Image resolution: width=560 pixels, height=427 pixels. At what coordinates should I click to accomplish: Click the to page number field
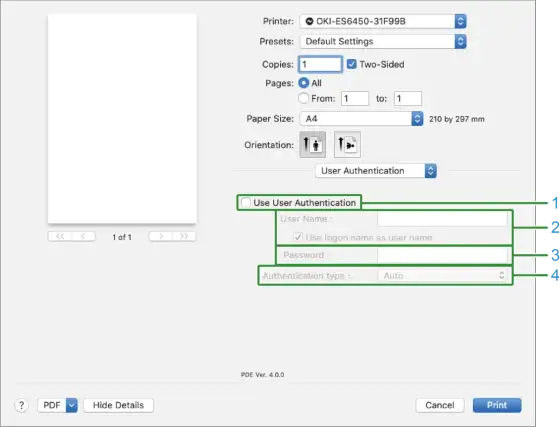tap(408, 98)
